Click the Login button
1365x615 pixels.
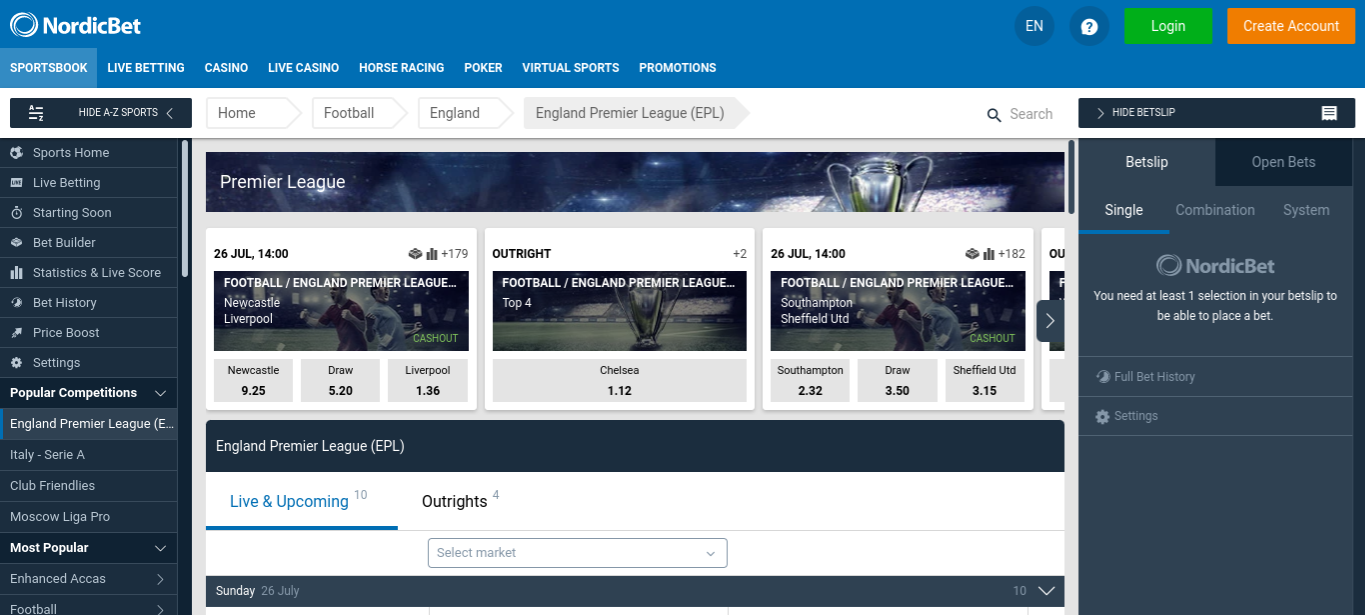(x=1168, y=26)
